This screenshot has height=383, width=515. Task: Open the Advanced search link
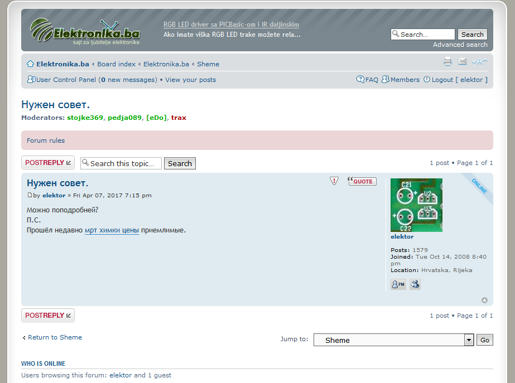click(x=460, y=45)
